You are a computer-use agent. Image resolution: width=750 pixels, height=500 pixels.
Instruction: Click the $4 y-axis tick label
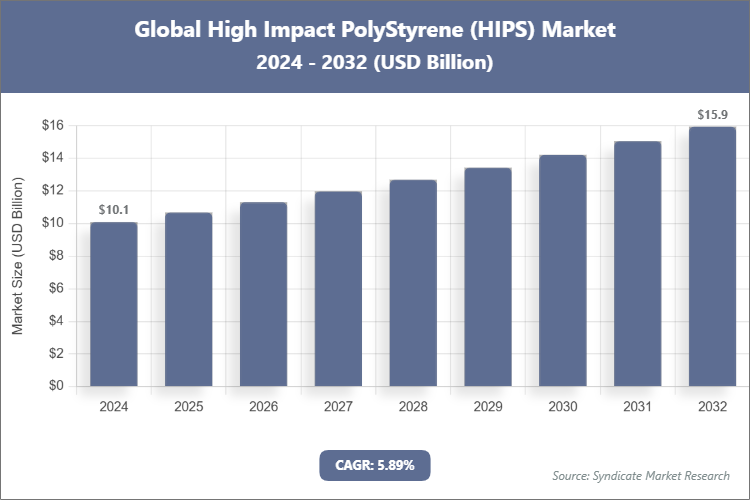pos(56,321)
